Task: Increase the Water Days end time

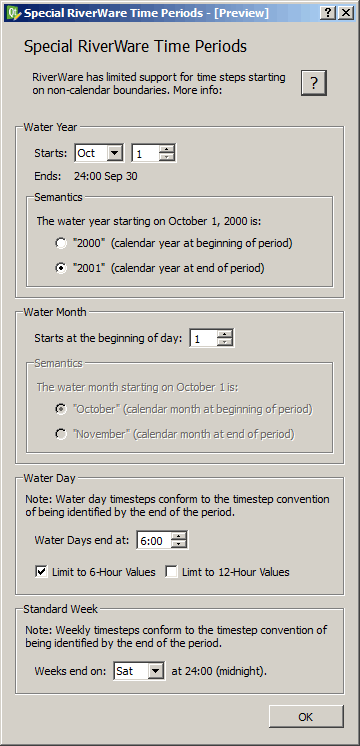Action: [x=179, y=536]
